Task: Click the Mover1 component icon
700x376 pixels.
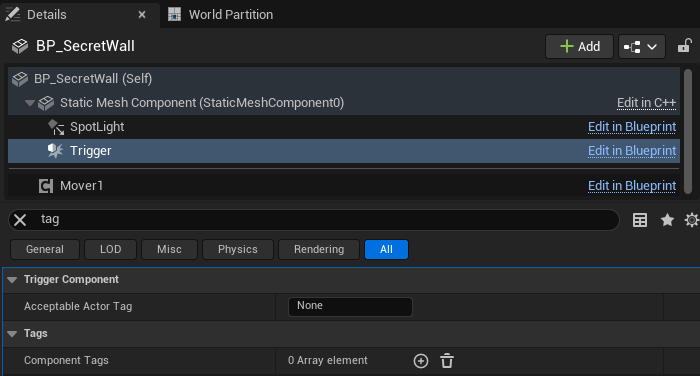Action: click(x=46, y=186)
